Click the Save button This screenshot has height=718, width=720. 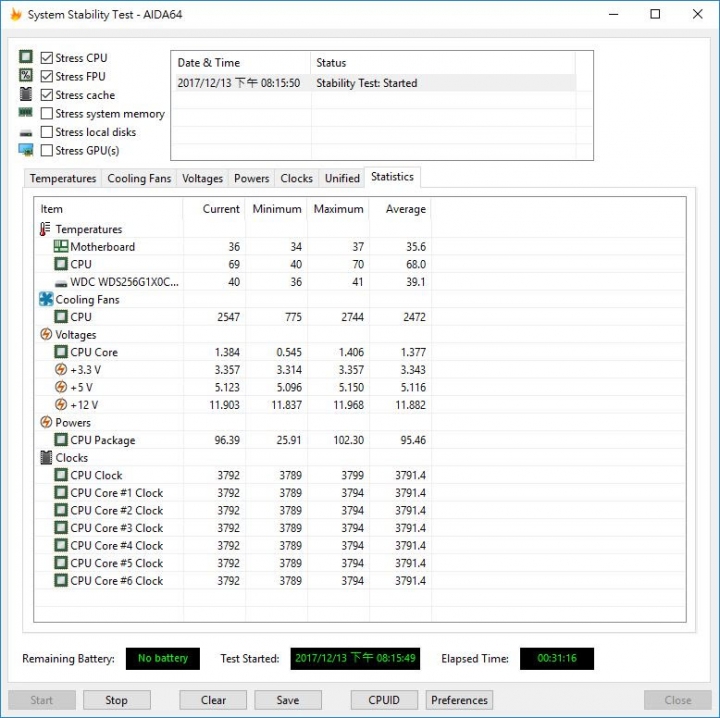coord(288,700)
